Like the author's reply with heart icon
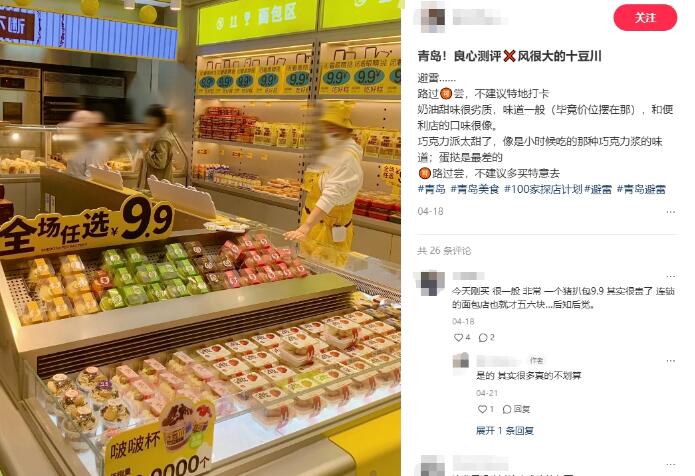This screenshot has height=476, width=695. (482, 409)
